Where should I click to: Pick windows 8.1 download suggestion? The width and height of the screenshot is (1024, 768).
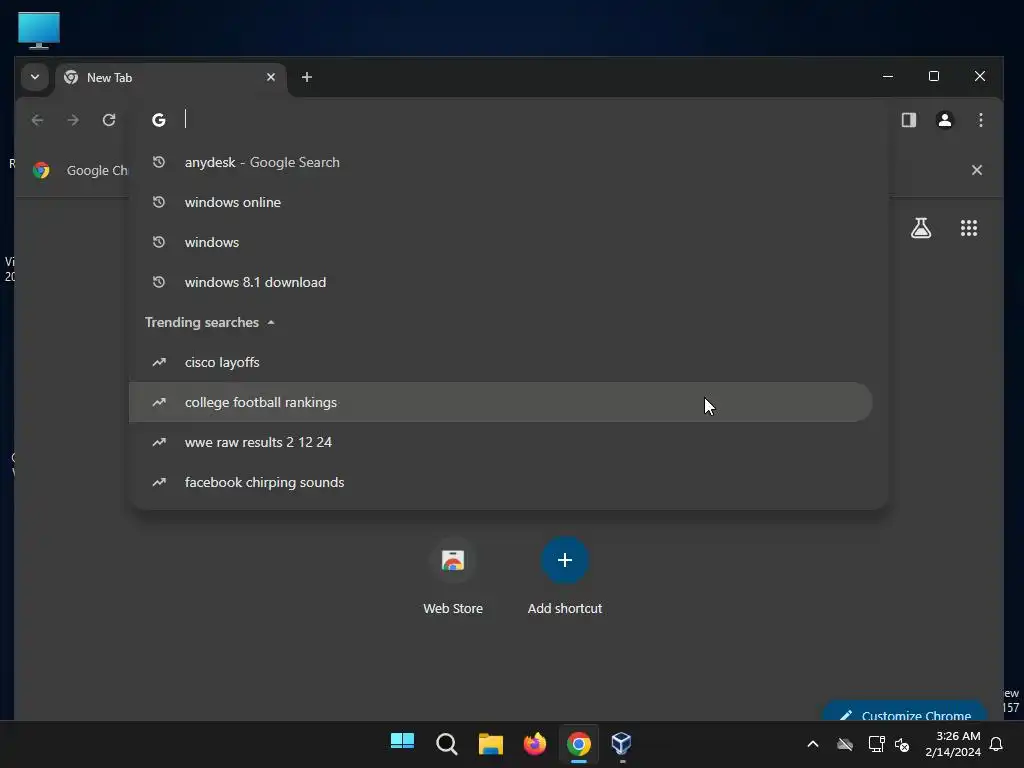point(501,282)
